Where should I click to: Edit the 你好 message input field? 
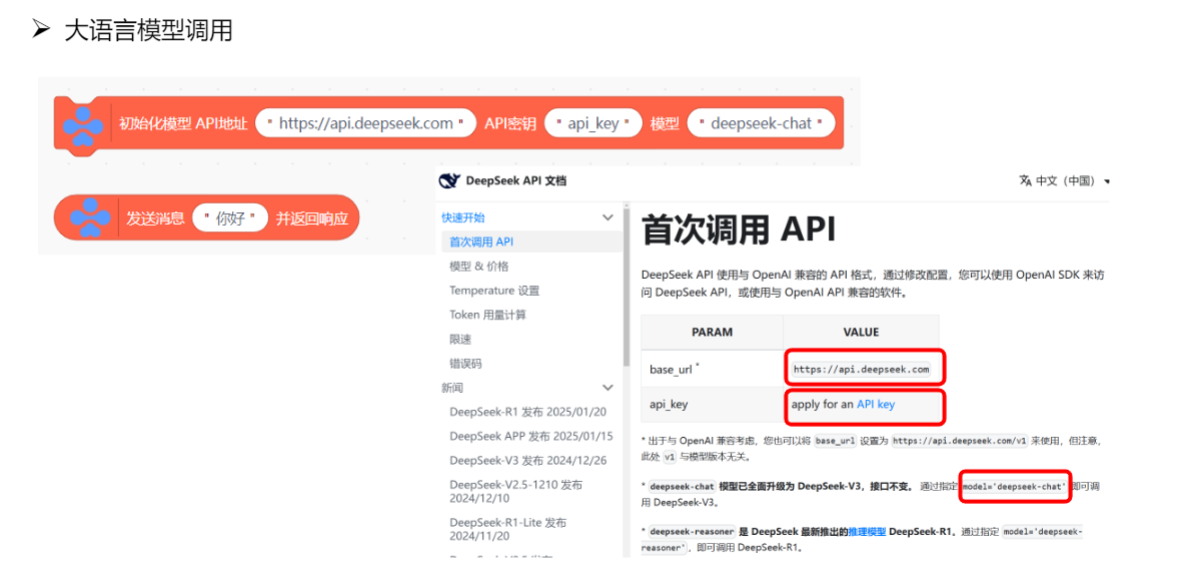pyautogui.click(x=230, y=219)
